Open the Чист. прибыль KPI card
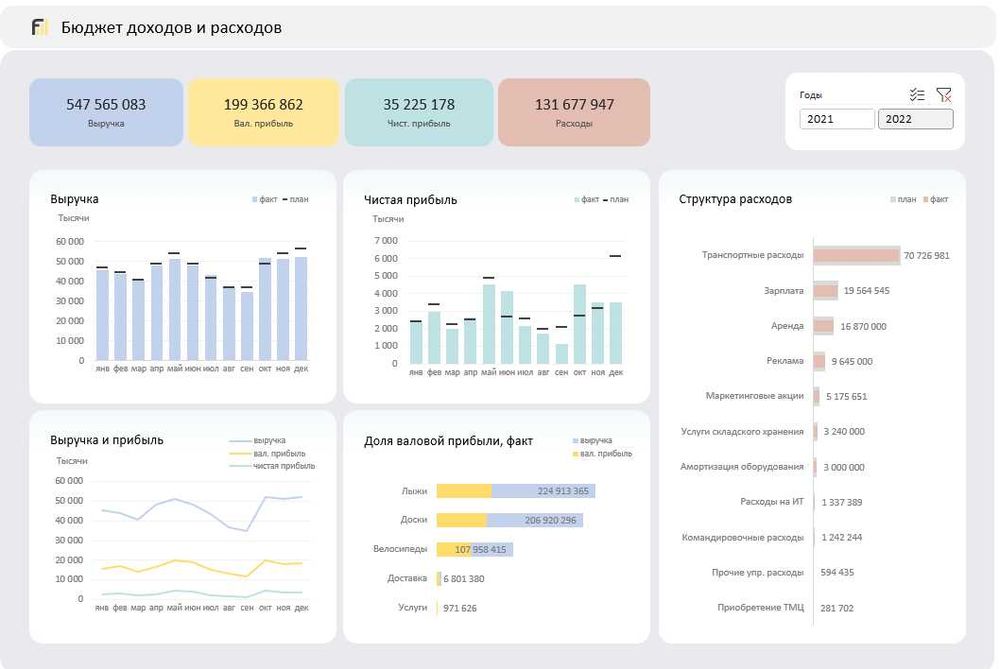The width and height of the screenshot is (1000, 669). coord(419,112)
